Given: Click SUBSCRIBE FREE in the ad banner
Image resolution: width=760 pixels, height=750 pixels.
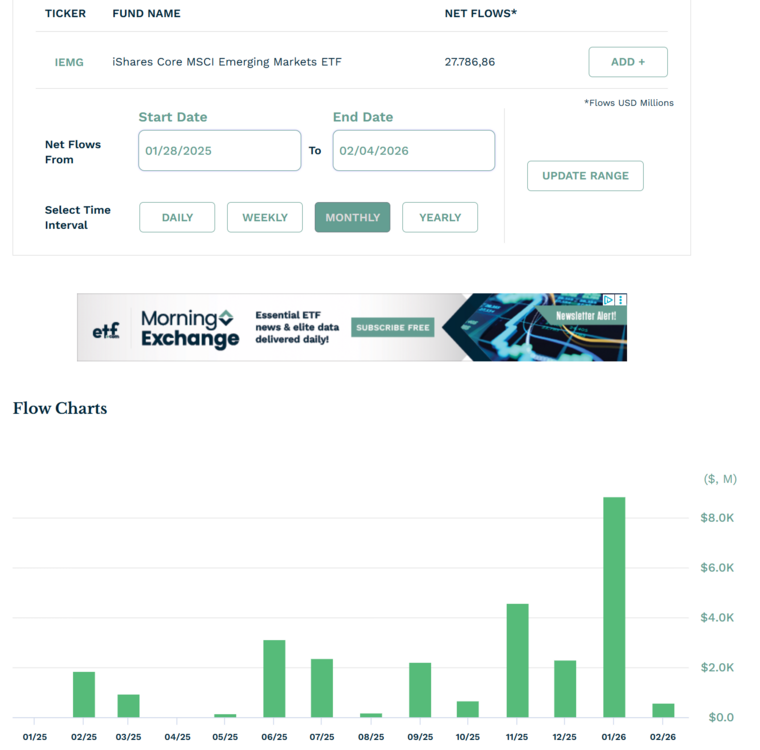Looking at the screenshot, I should click(393, 328).
